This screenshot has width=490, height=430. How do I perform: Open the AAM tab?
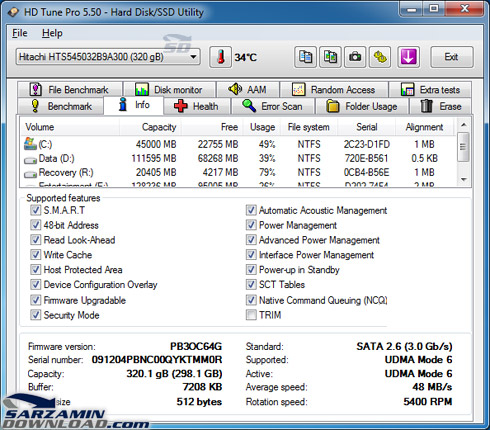[247, 89]
